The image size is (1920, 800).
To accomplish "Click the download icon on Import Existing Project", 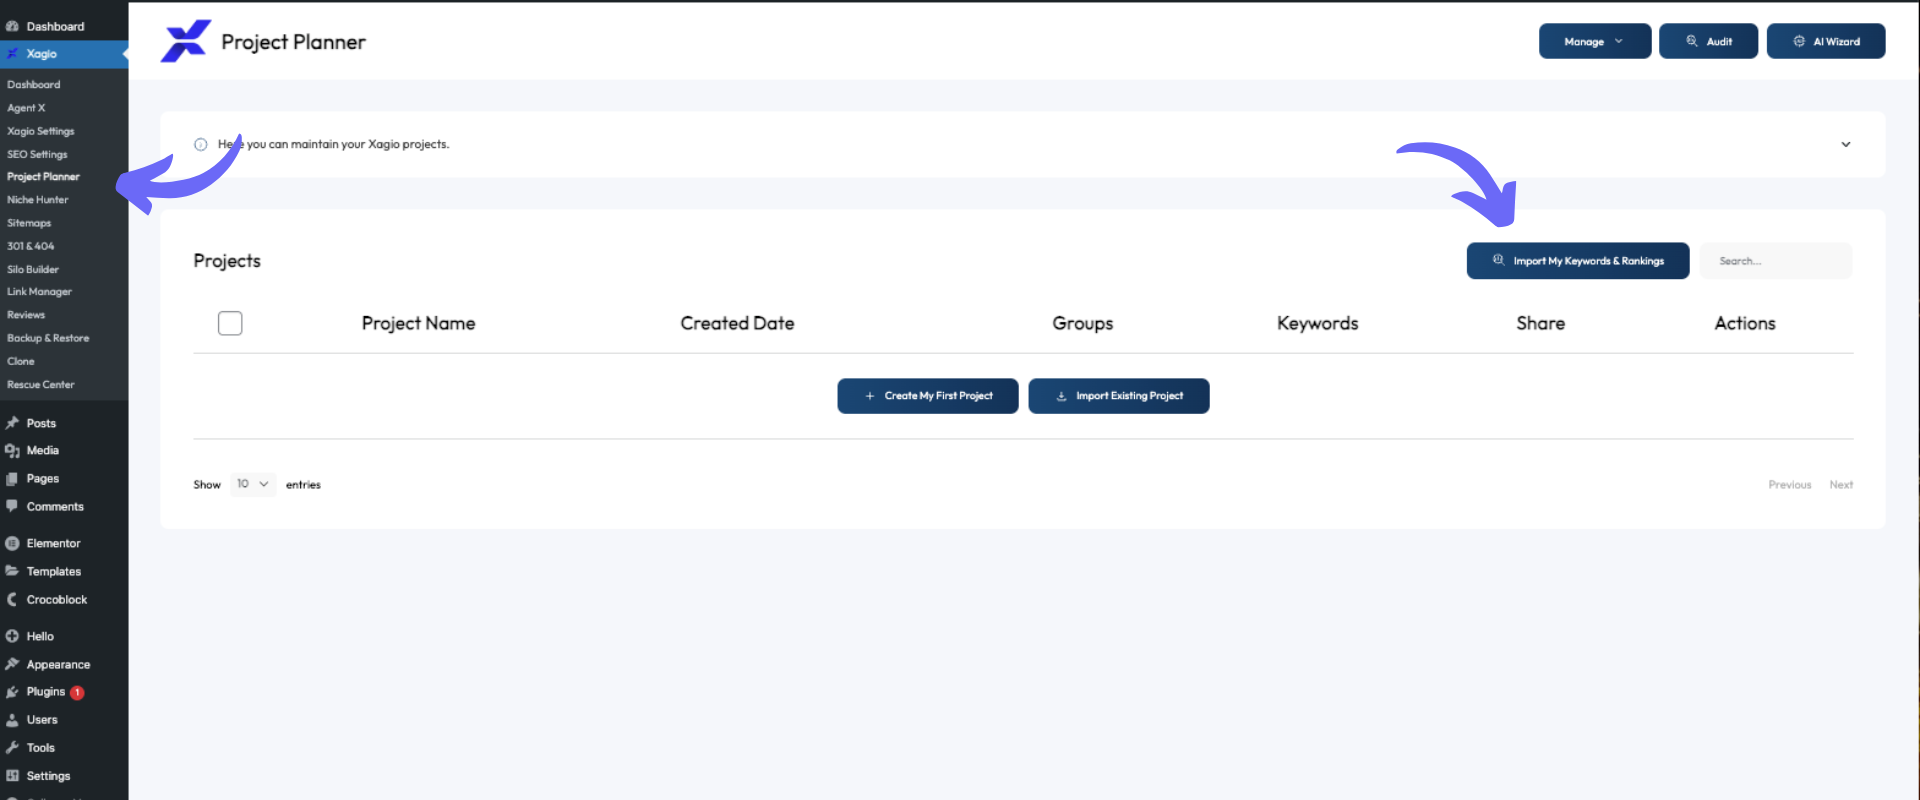I will point(1061,396).
